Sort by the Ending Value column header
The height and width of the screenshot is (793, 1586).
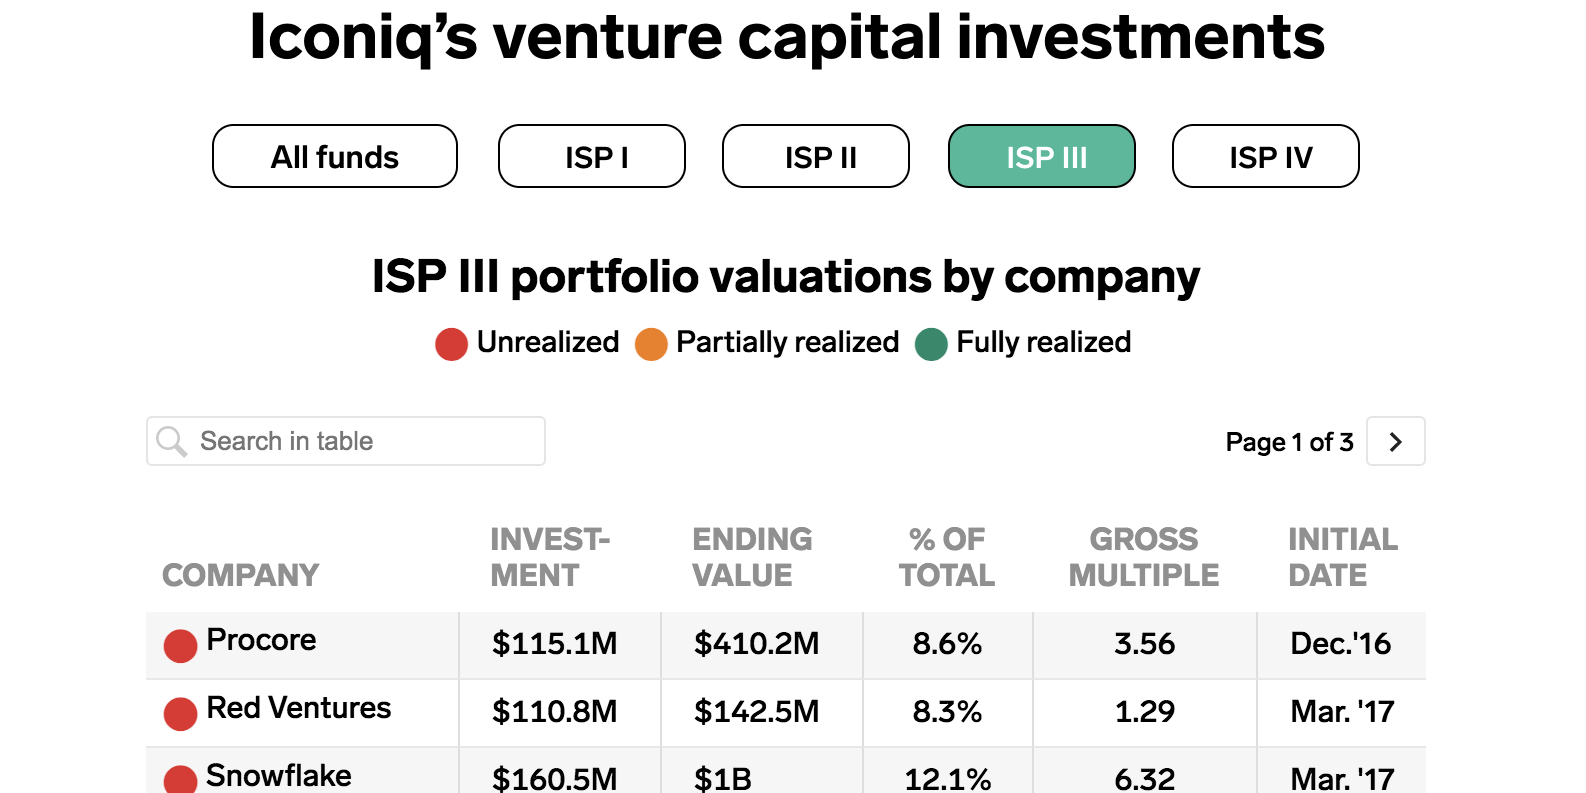click(x=752, y=557)
